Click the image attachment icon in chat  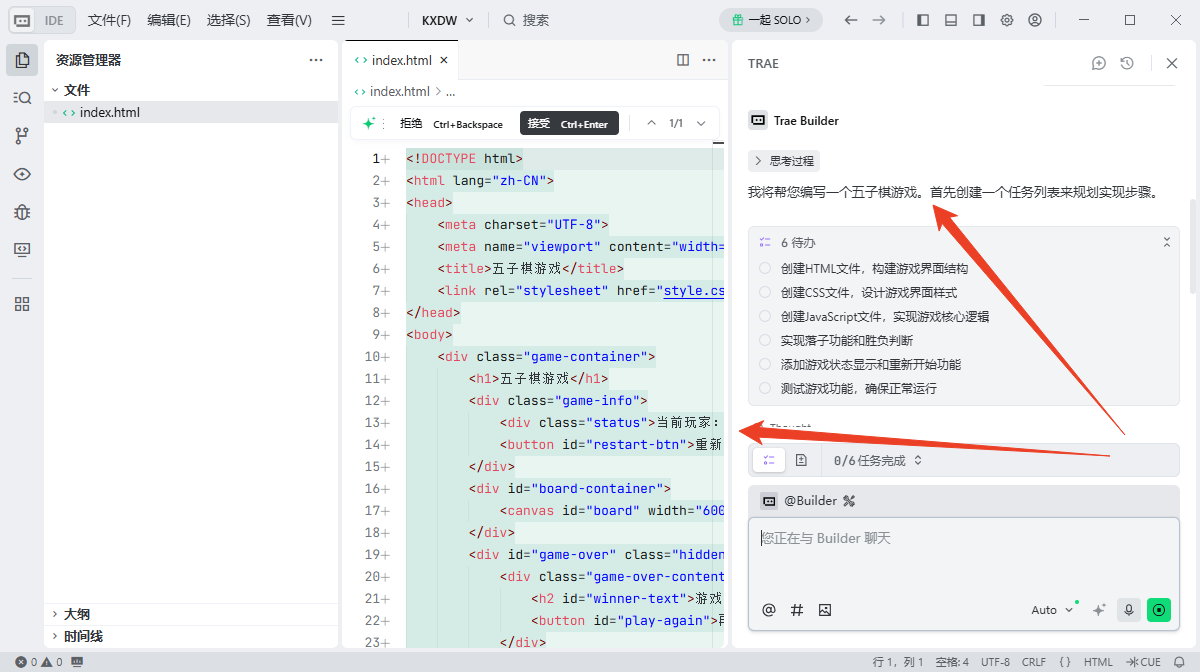click(824, 609)
